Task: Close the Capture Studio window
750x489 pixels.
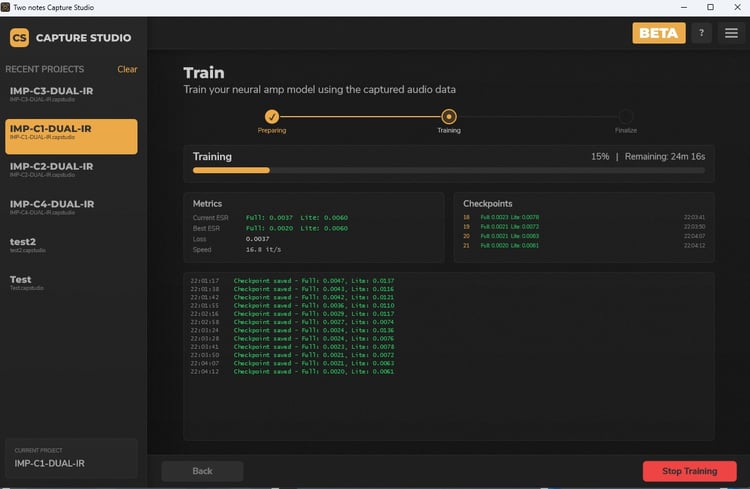Action: click(x=737, y=7)
